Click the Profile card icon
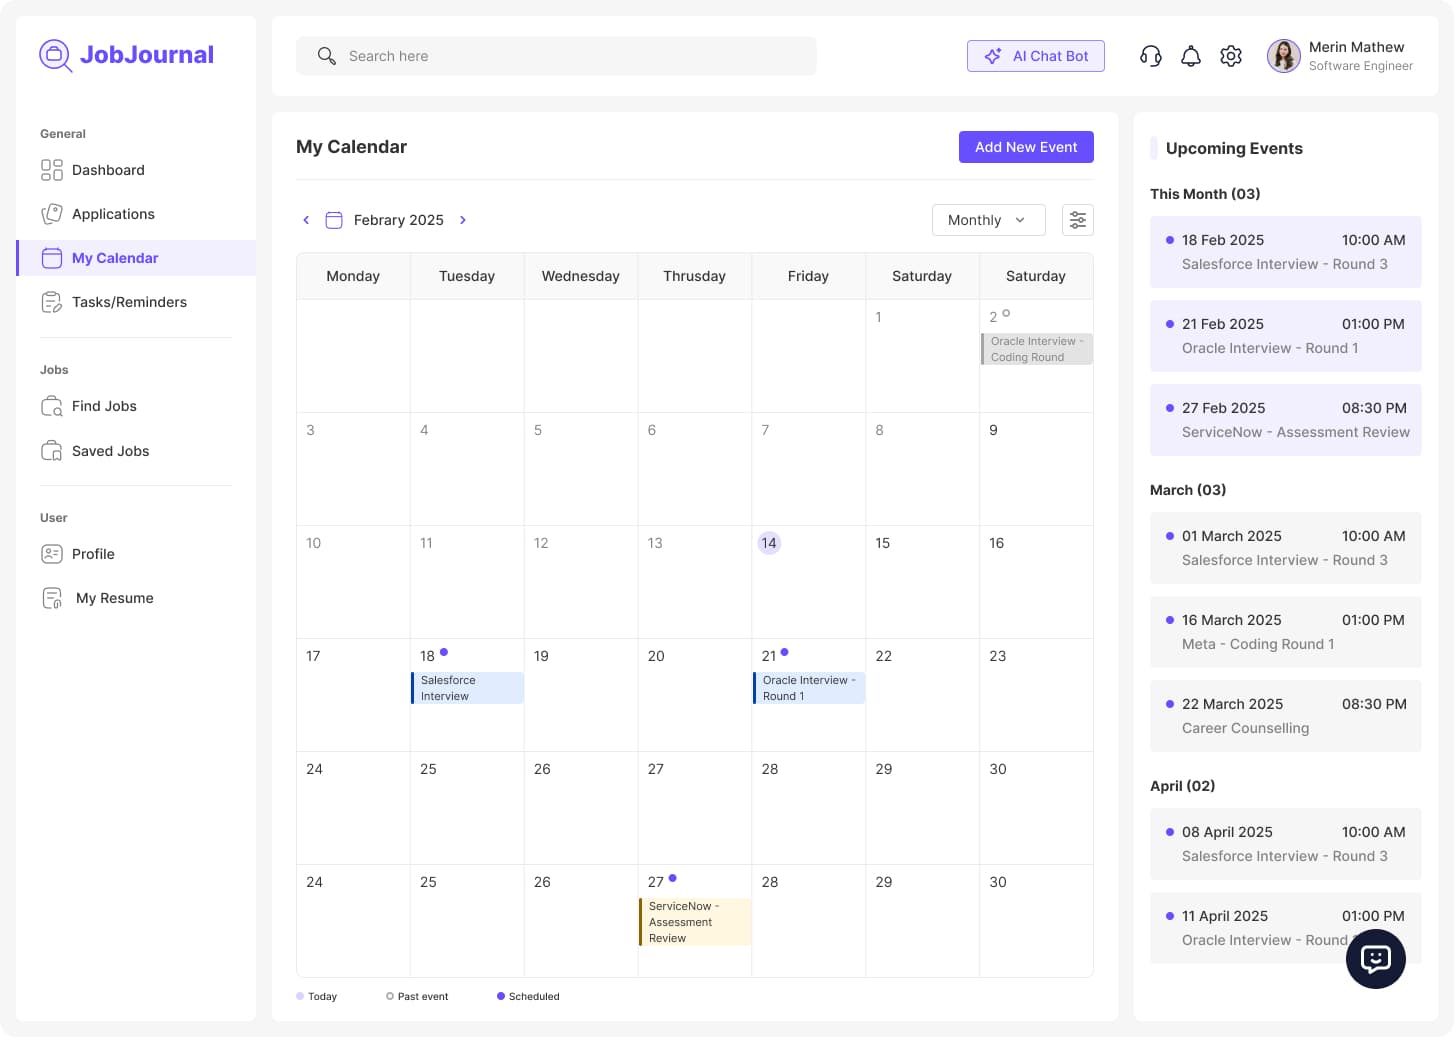 pyautogui.click(x=52, y=554)
